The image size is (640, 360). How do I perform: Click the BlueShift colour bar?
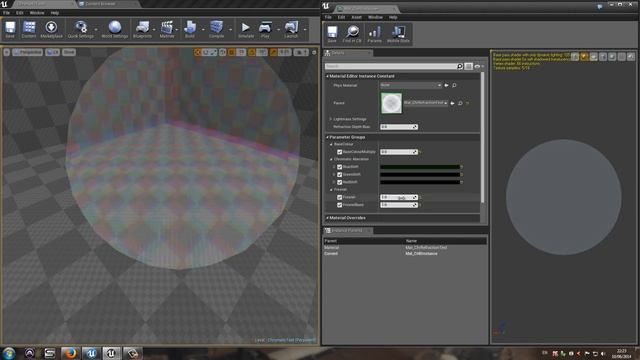[420, 167]
